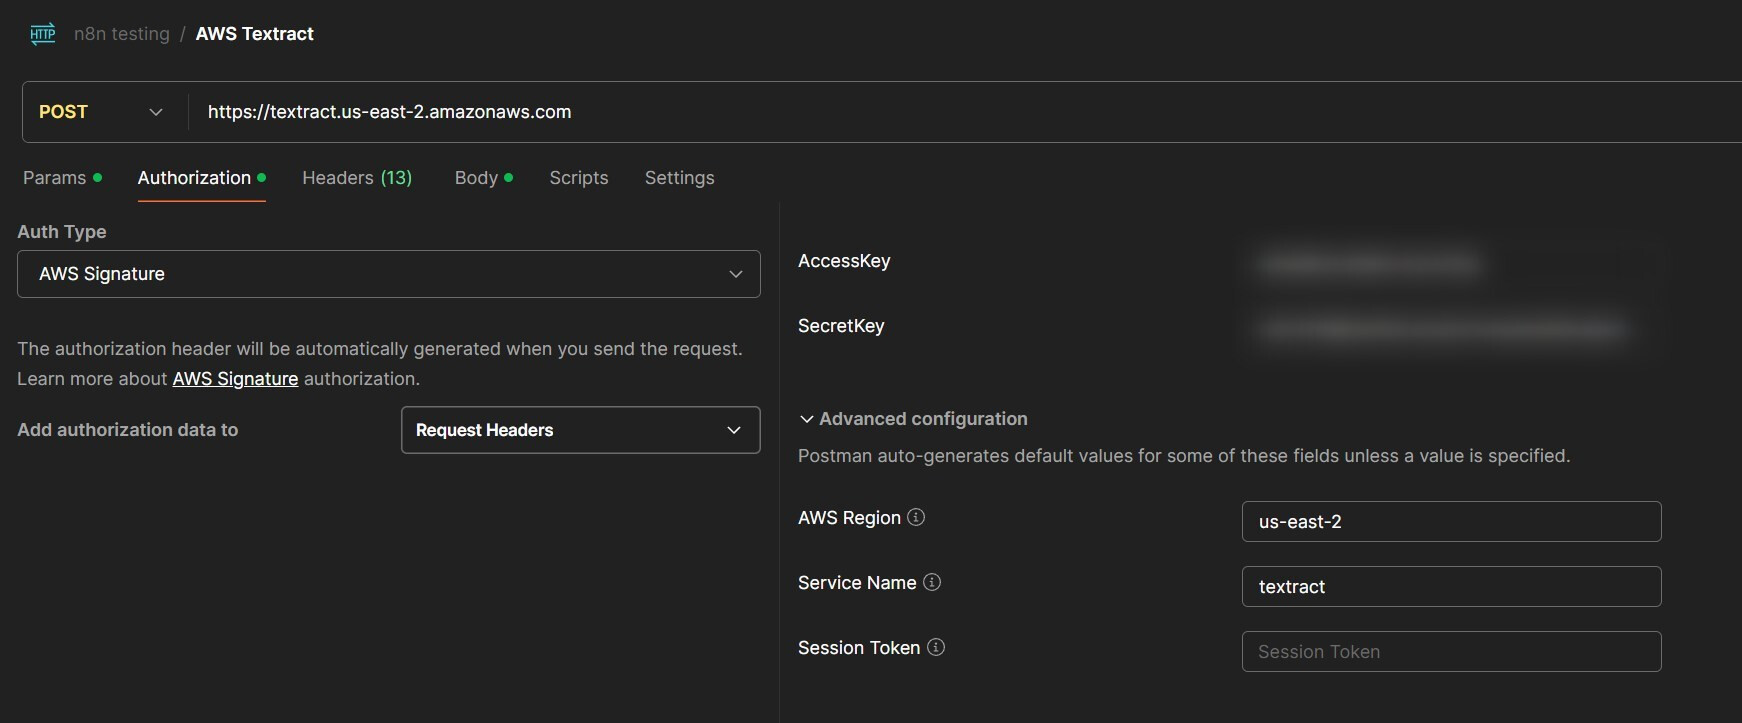Open the Headers (13) tab

click(357, 178)
